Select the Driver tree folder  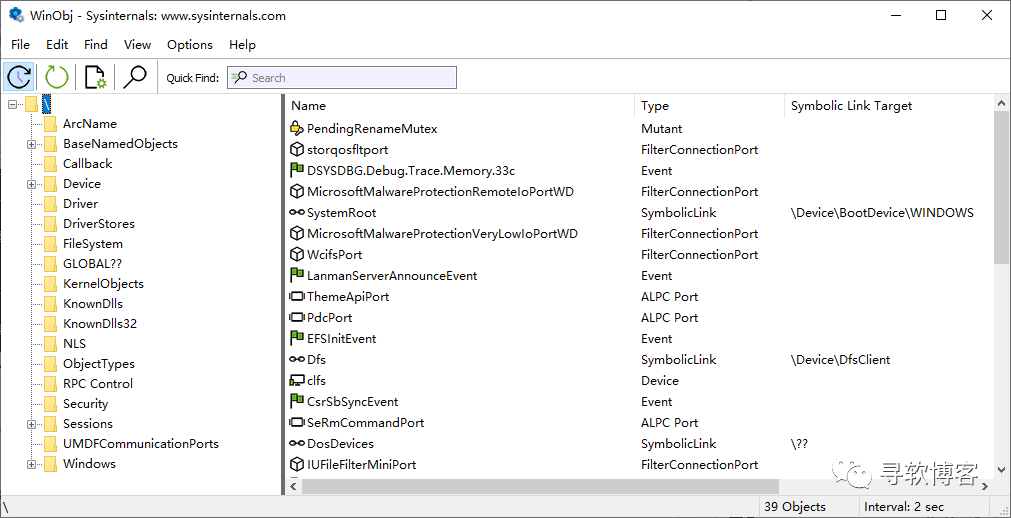coord(81,204)
